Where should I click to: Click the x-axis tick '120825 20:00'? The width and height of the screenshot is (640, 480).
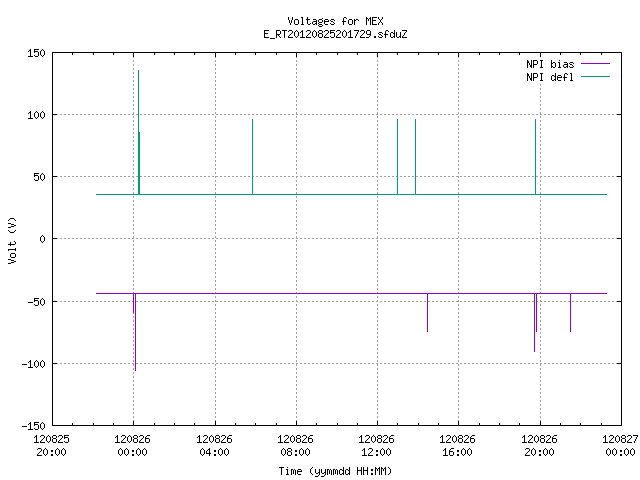51,446
